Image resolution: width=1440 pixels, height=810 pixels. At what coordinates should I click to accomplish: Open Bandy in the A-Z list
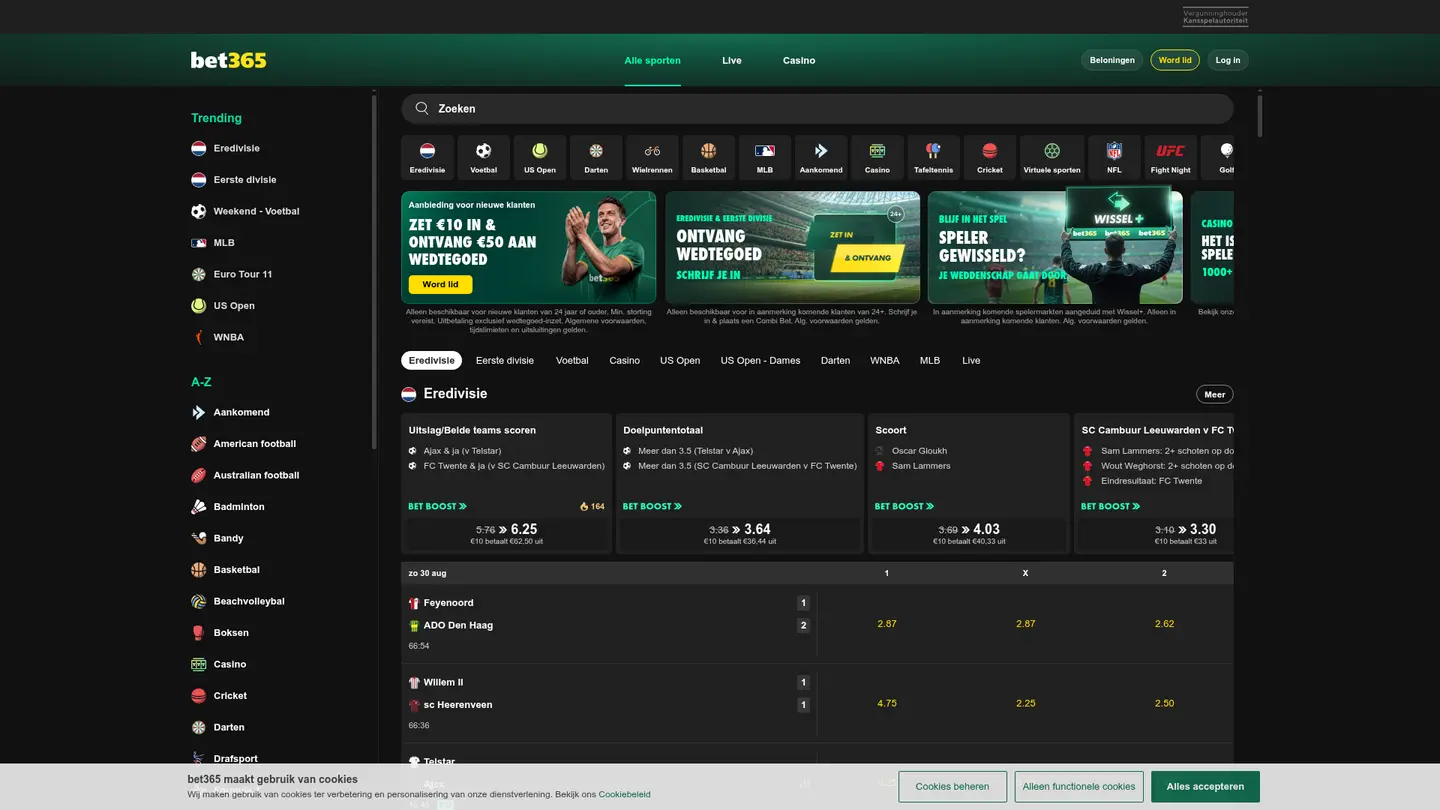pos(217,538)
